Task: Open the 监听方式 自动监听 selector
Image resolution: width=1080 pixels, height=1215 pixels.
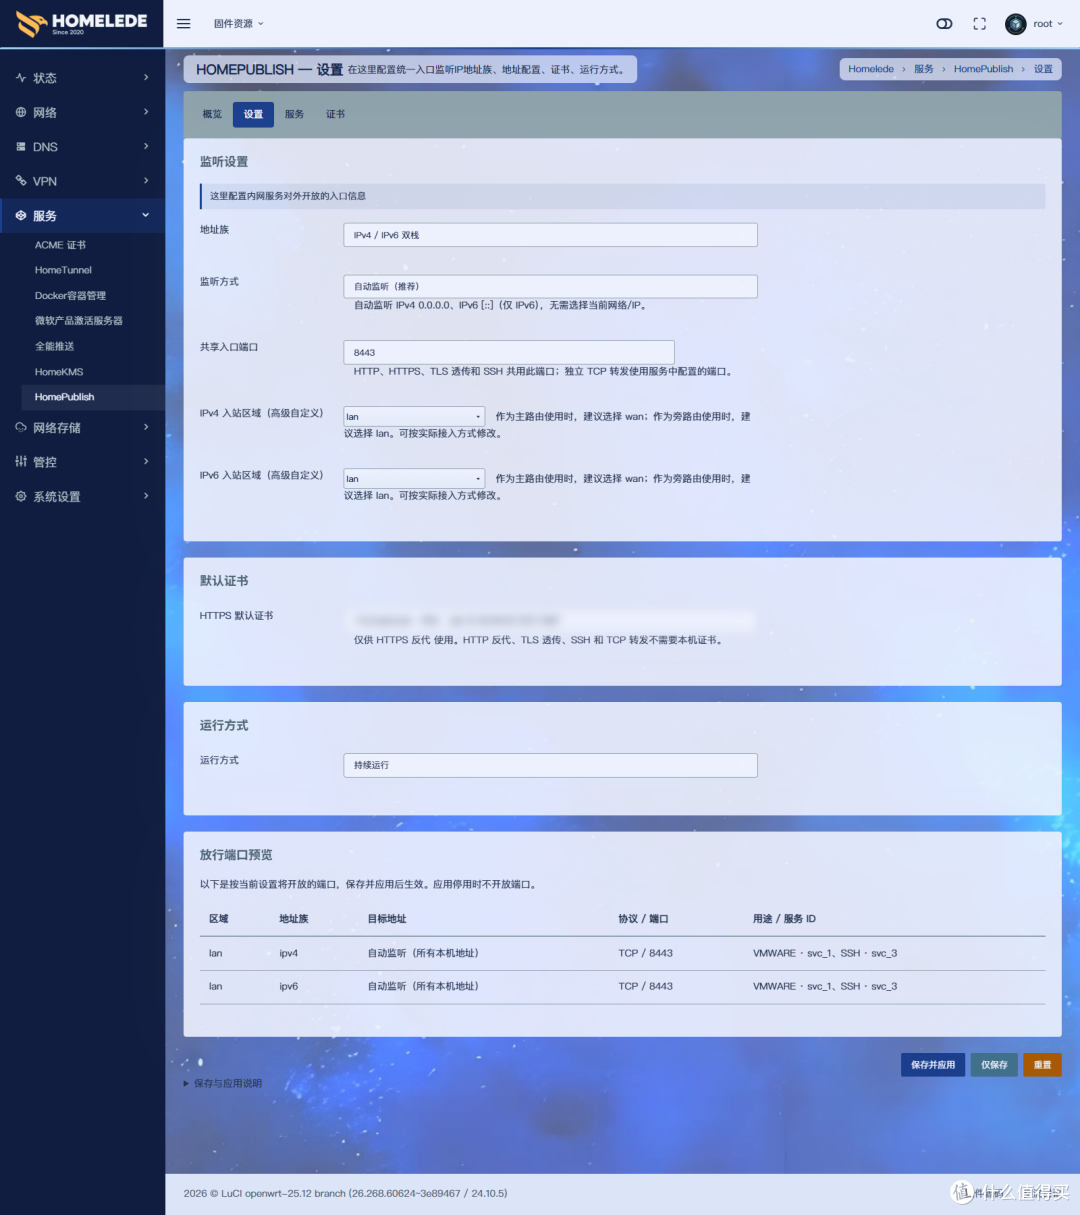Action: pos(550,286)
